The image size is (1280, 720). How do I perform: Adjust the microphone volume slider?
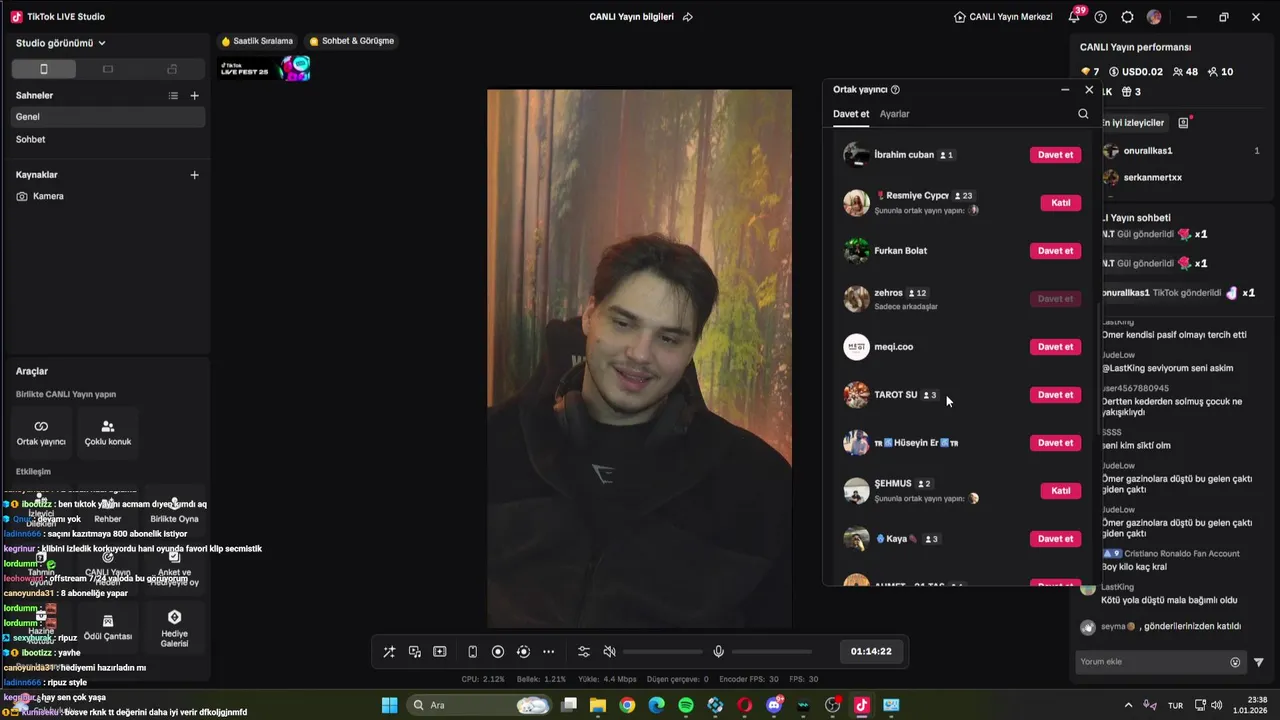click(772, 652)
